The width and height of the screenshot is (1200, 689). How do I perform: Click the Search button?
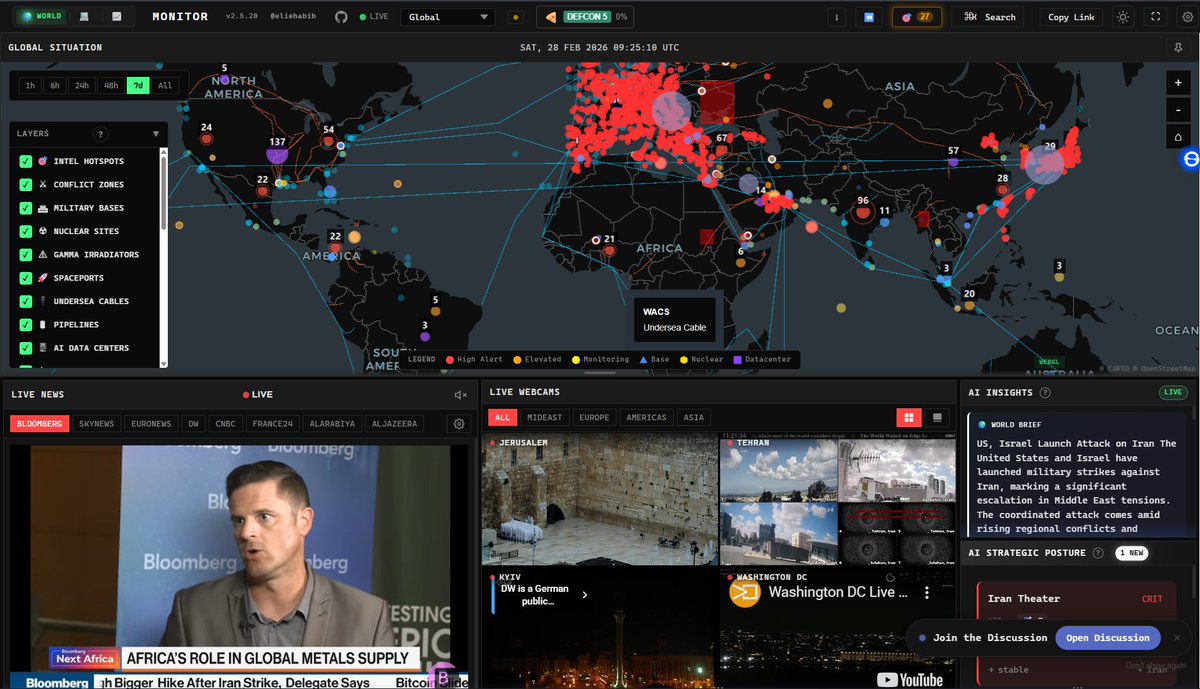pyautogui.click(x=989, y=17)
